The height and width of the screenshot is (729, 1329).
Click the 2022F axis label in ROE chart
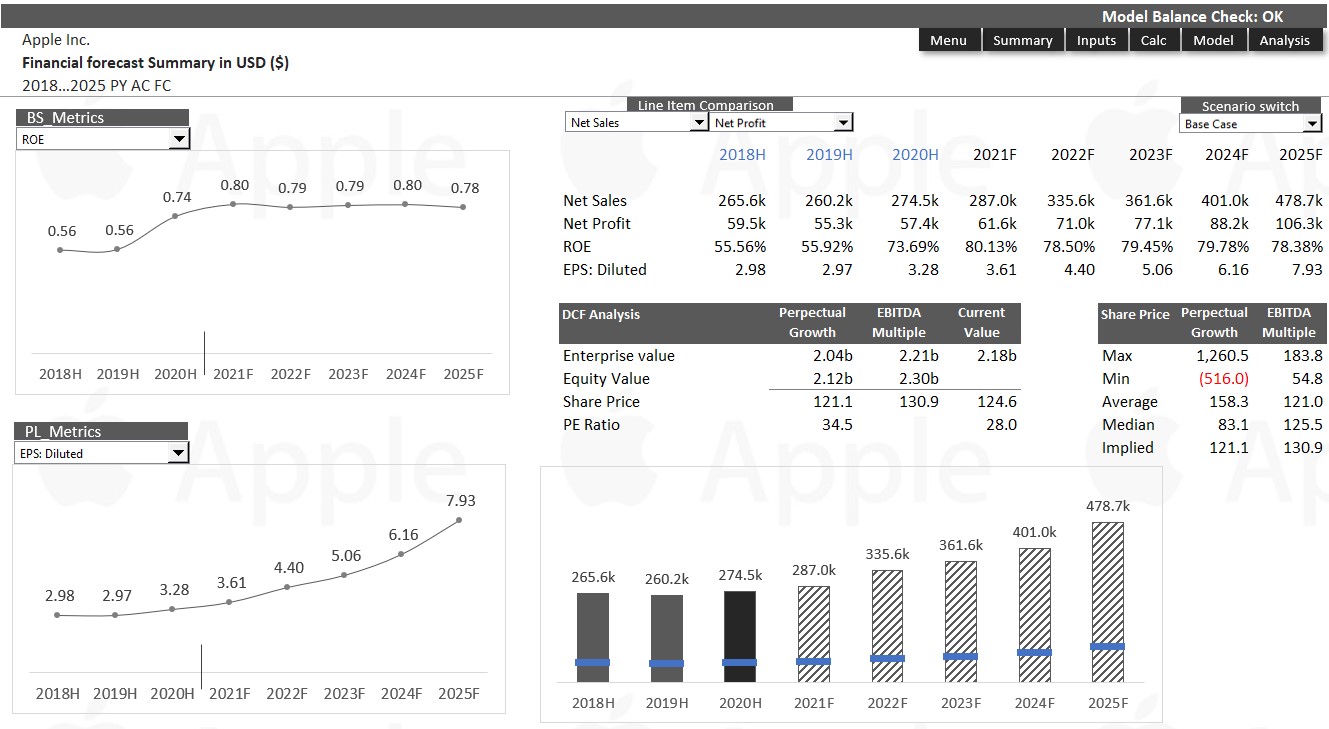pos(291,374)
